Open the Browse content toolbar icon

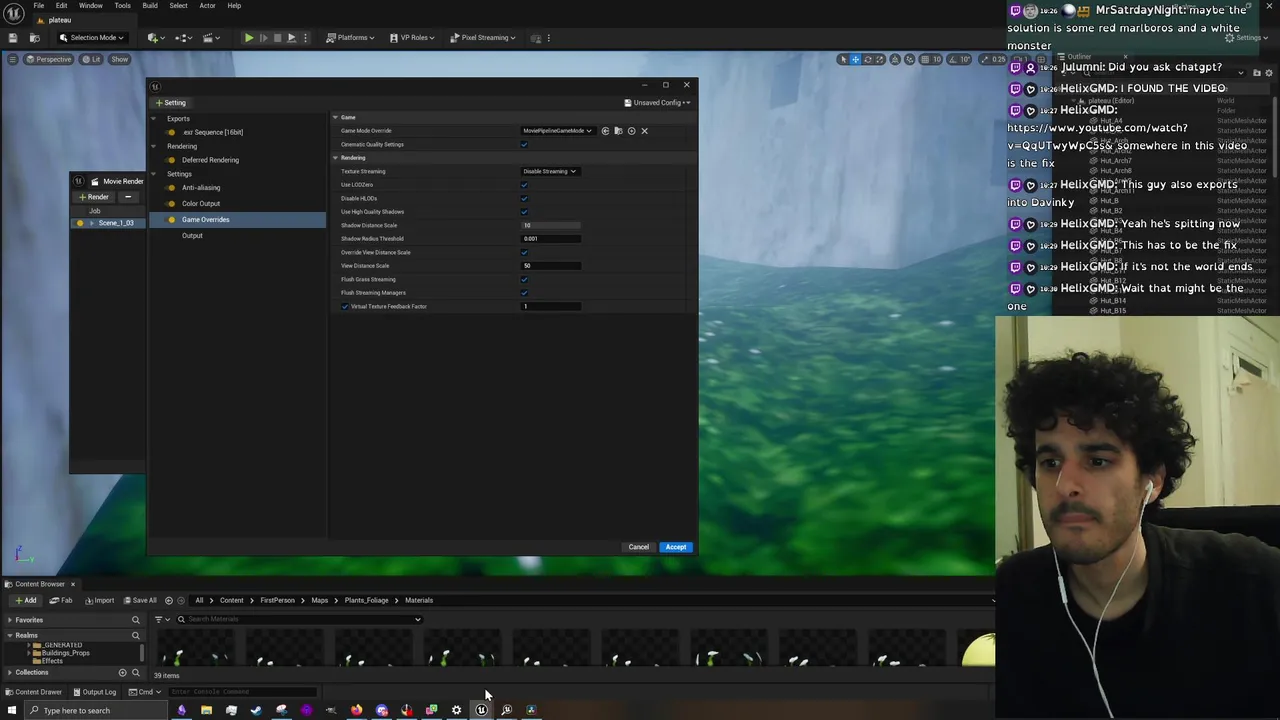coord(34,38)
